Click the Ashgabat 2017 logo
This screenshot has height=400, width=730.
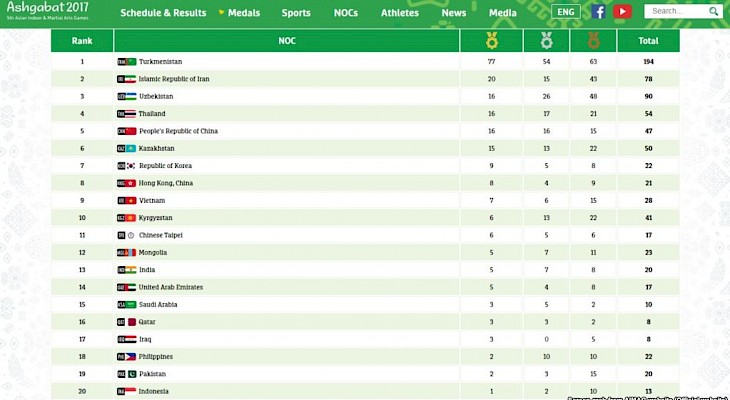(47, 11)
